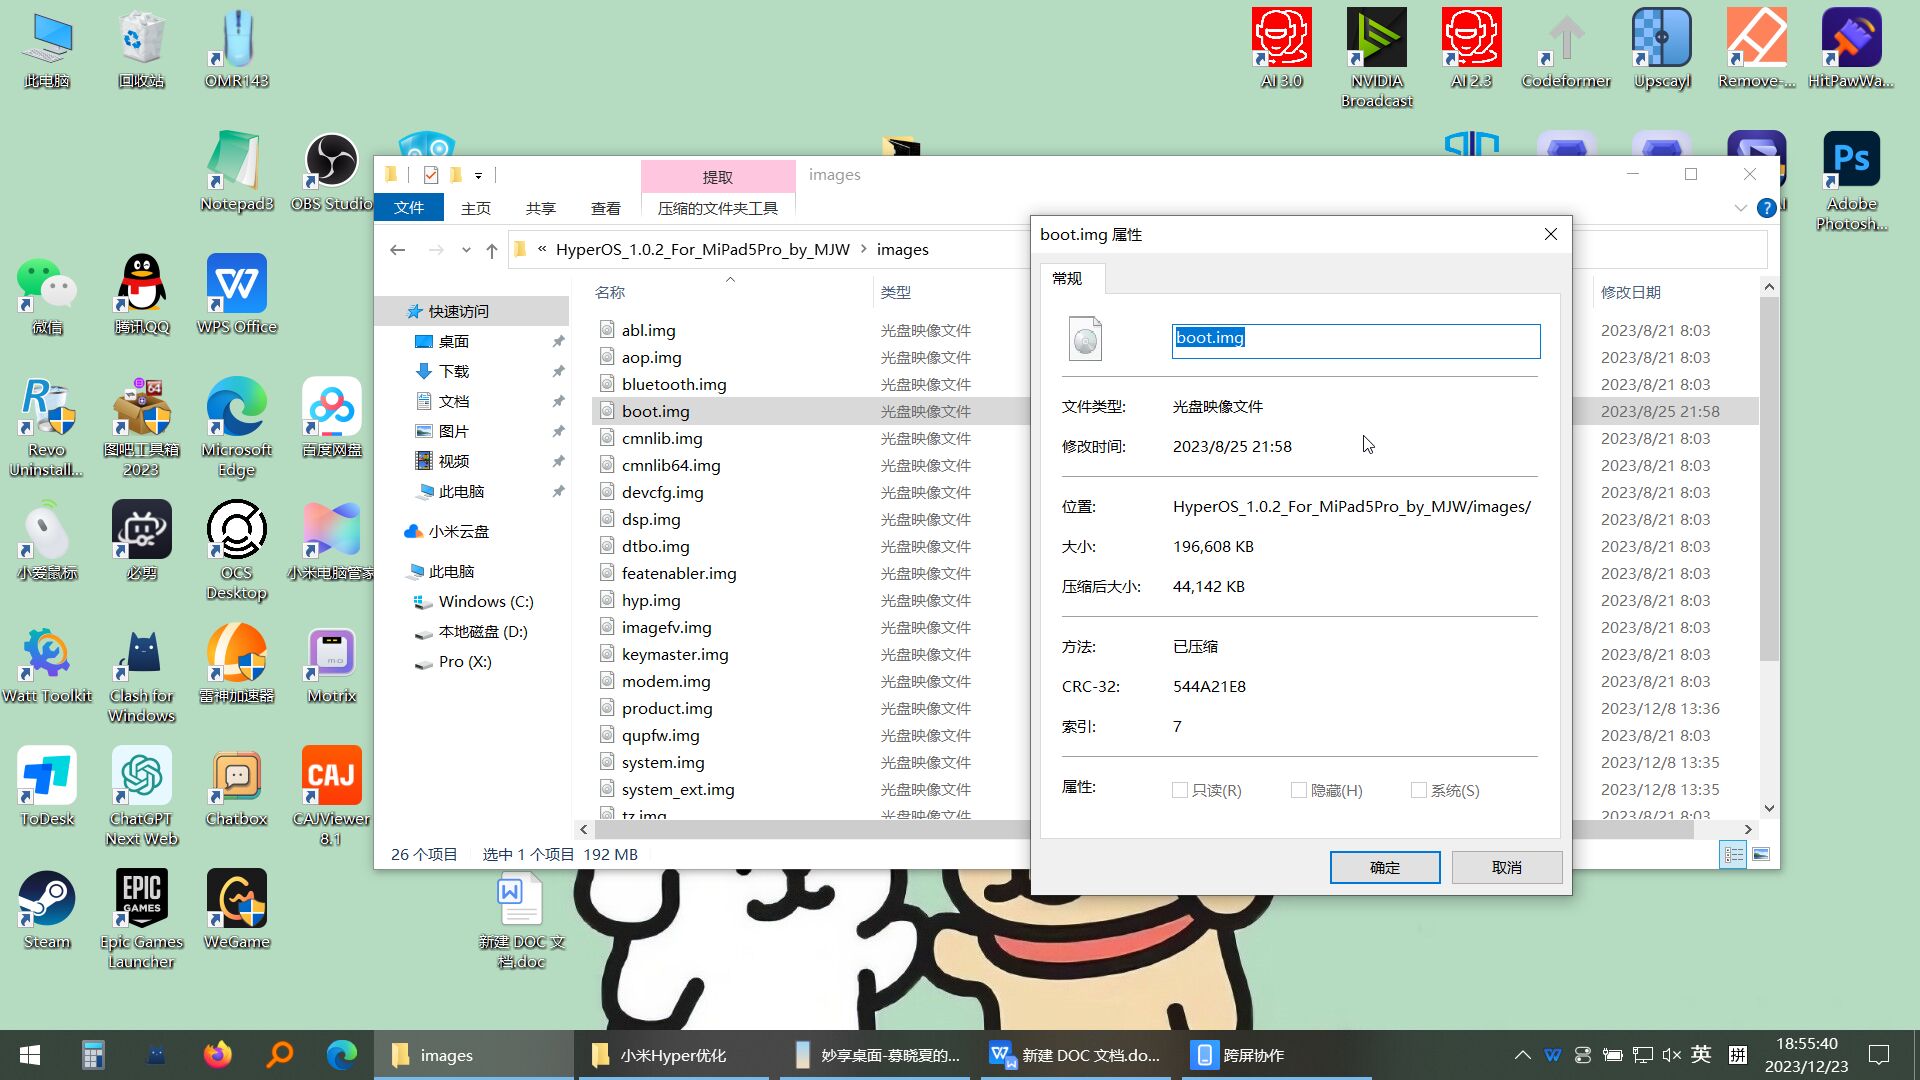Open the 查看 ribbon tab
Screen dimensions: 1920x1080
pos(605,208)
